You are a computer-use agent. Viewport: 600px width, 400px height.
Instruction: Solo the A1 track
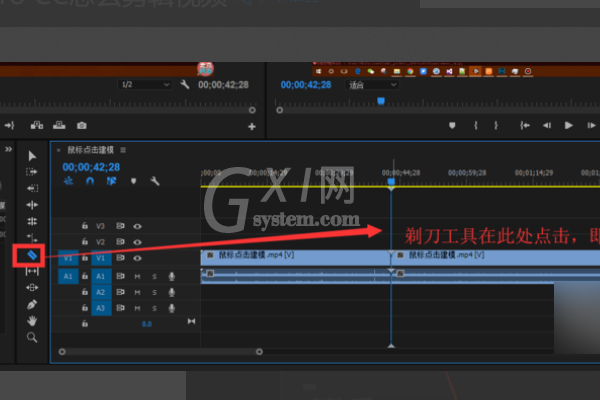(x=155, y=276)
